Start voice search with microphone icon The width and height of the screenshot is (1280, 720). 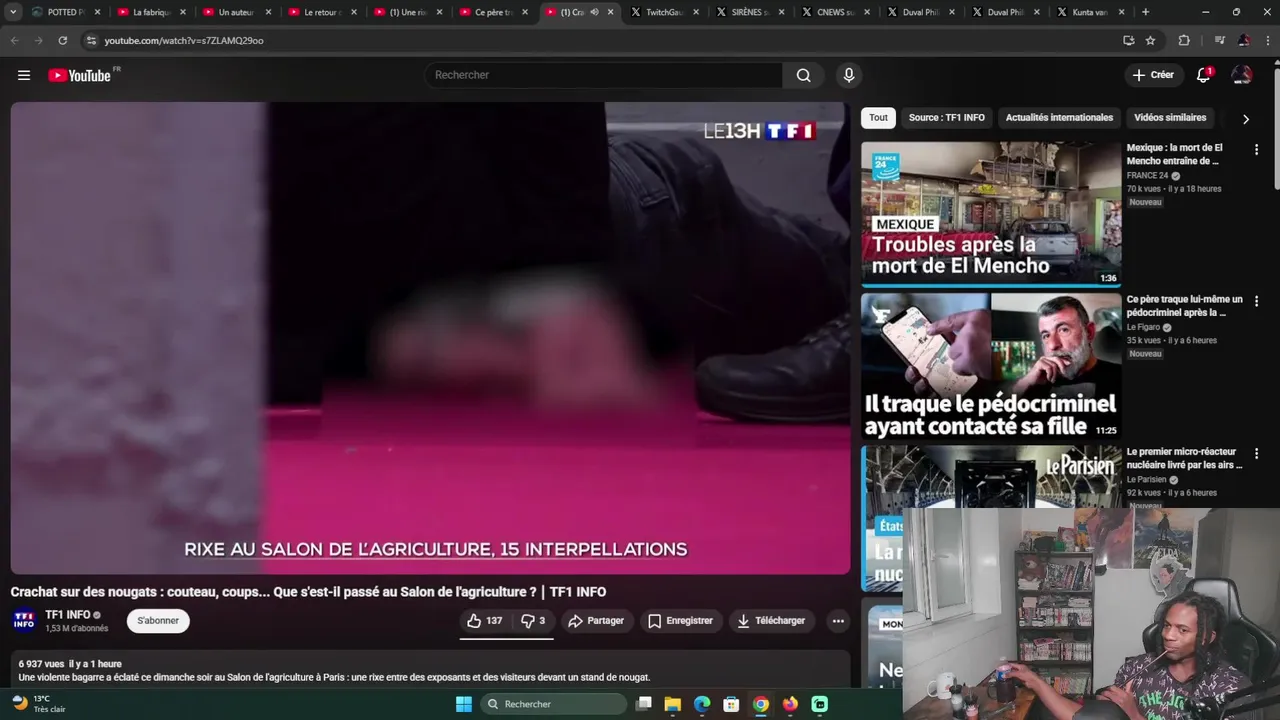tap(849, 75)
